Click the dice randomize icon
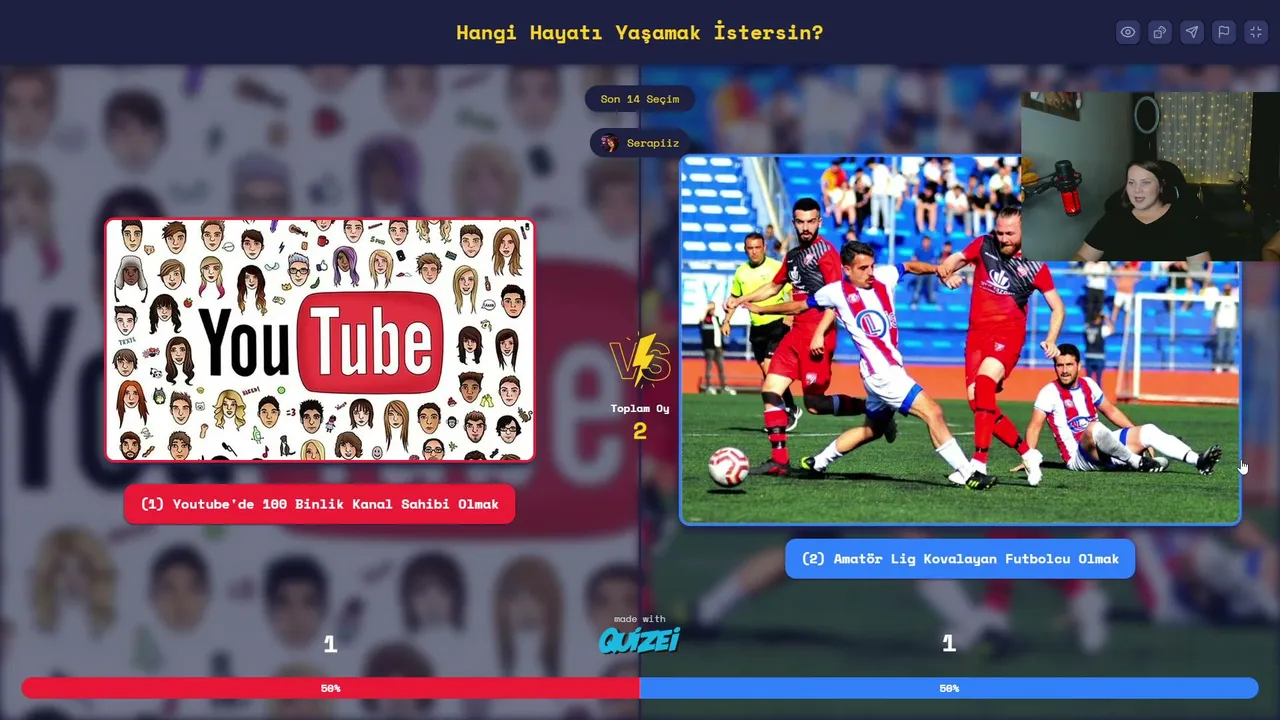 pyautogui.click(x=1160, y=32)
